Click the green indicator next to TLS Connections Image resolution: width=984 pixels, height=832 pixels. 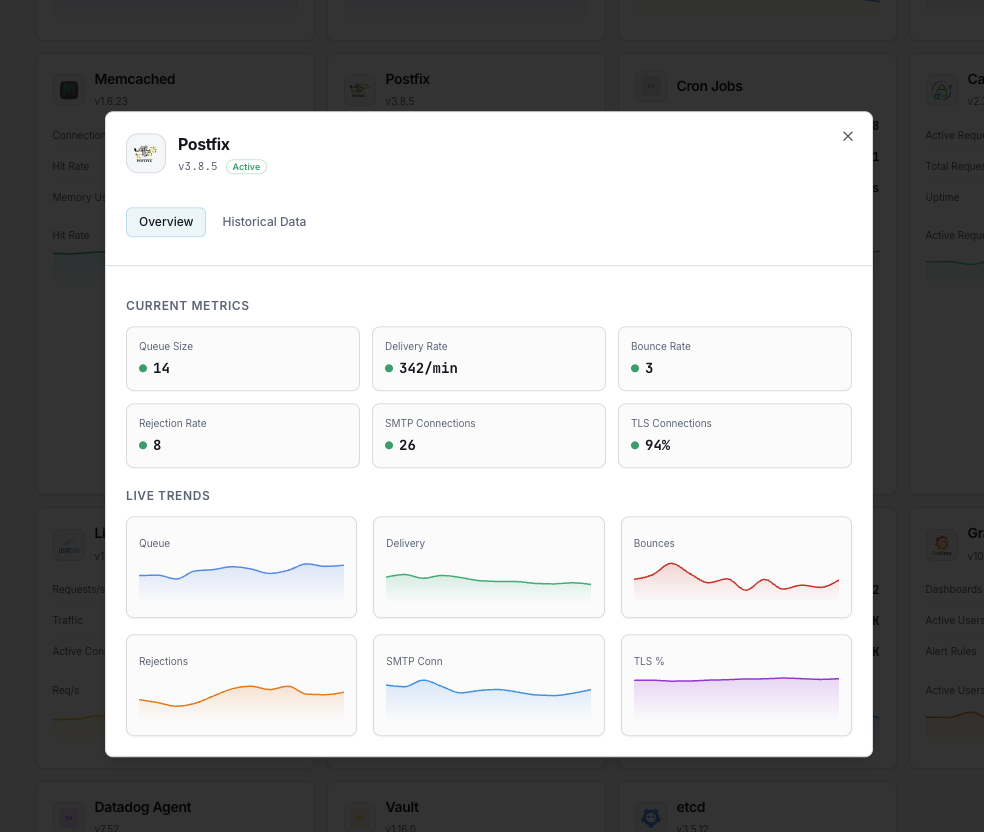[634, 445]
